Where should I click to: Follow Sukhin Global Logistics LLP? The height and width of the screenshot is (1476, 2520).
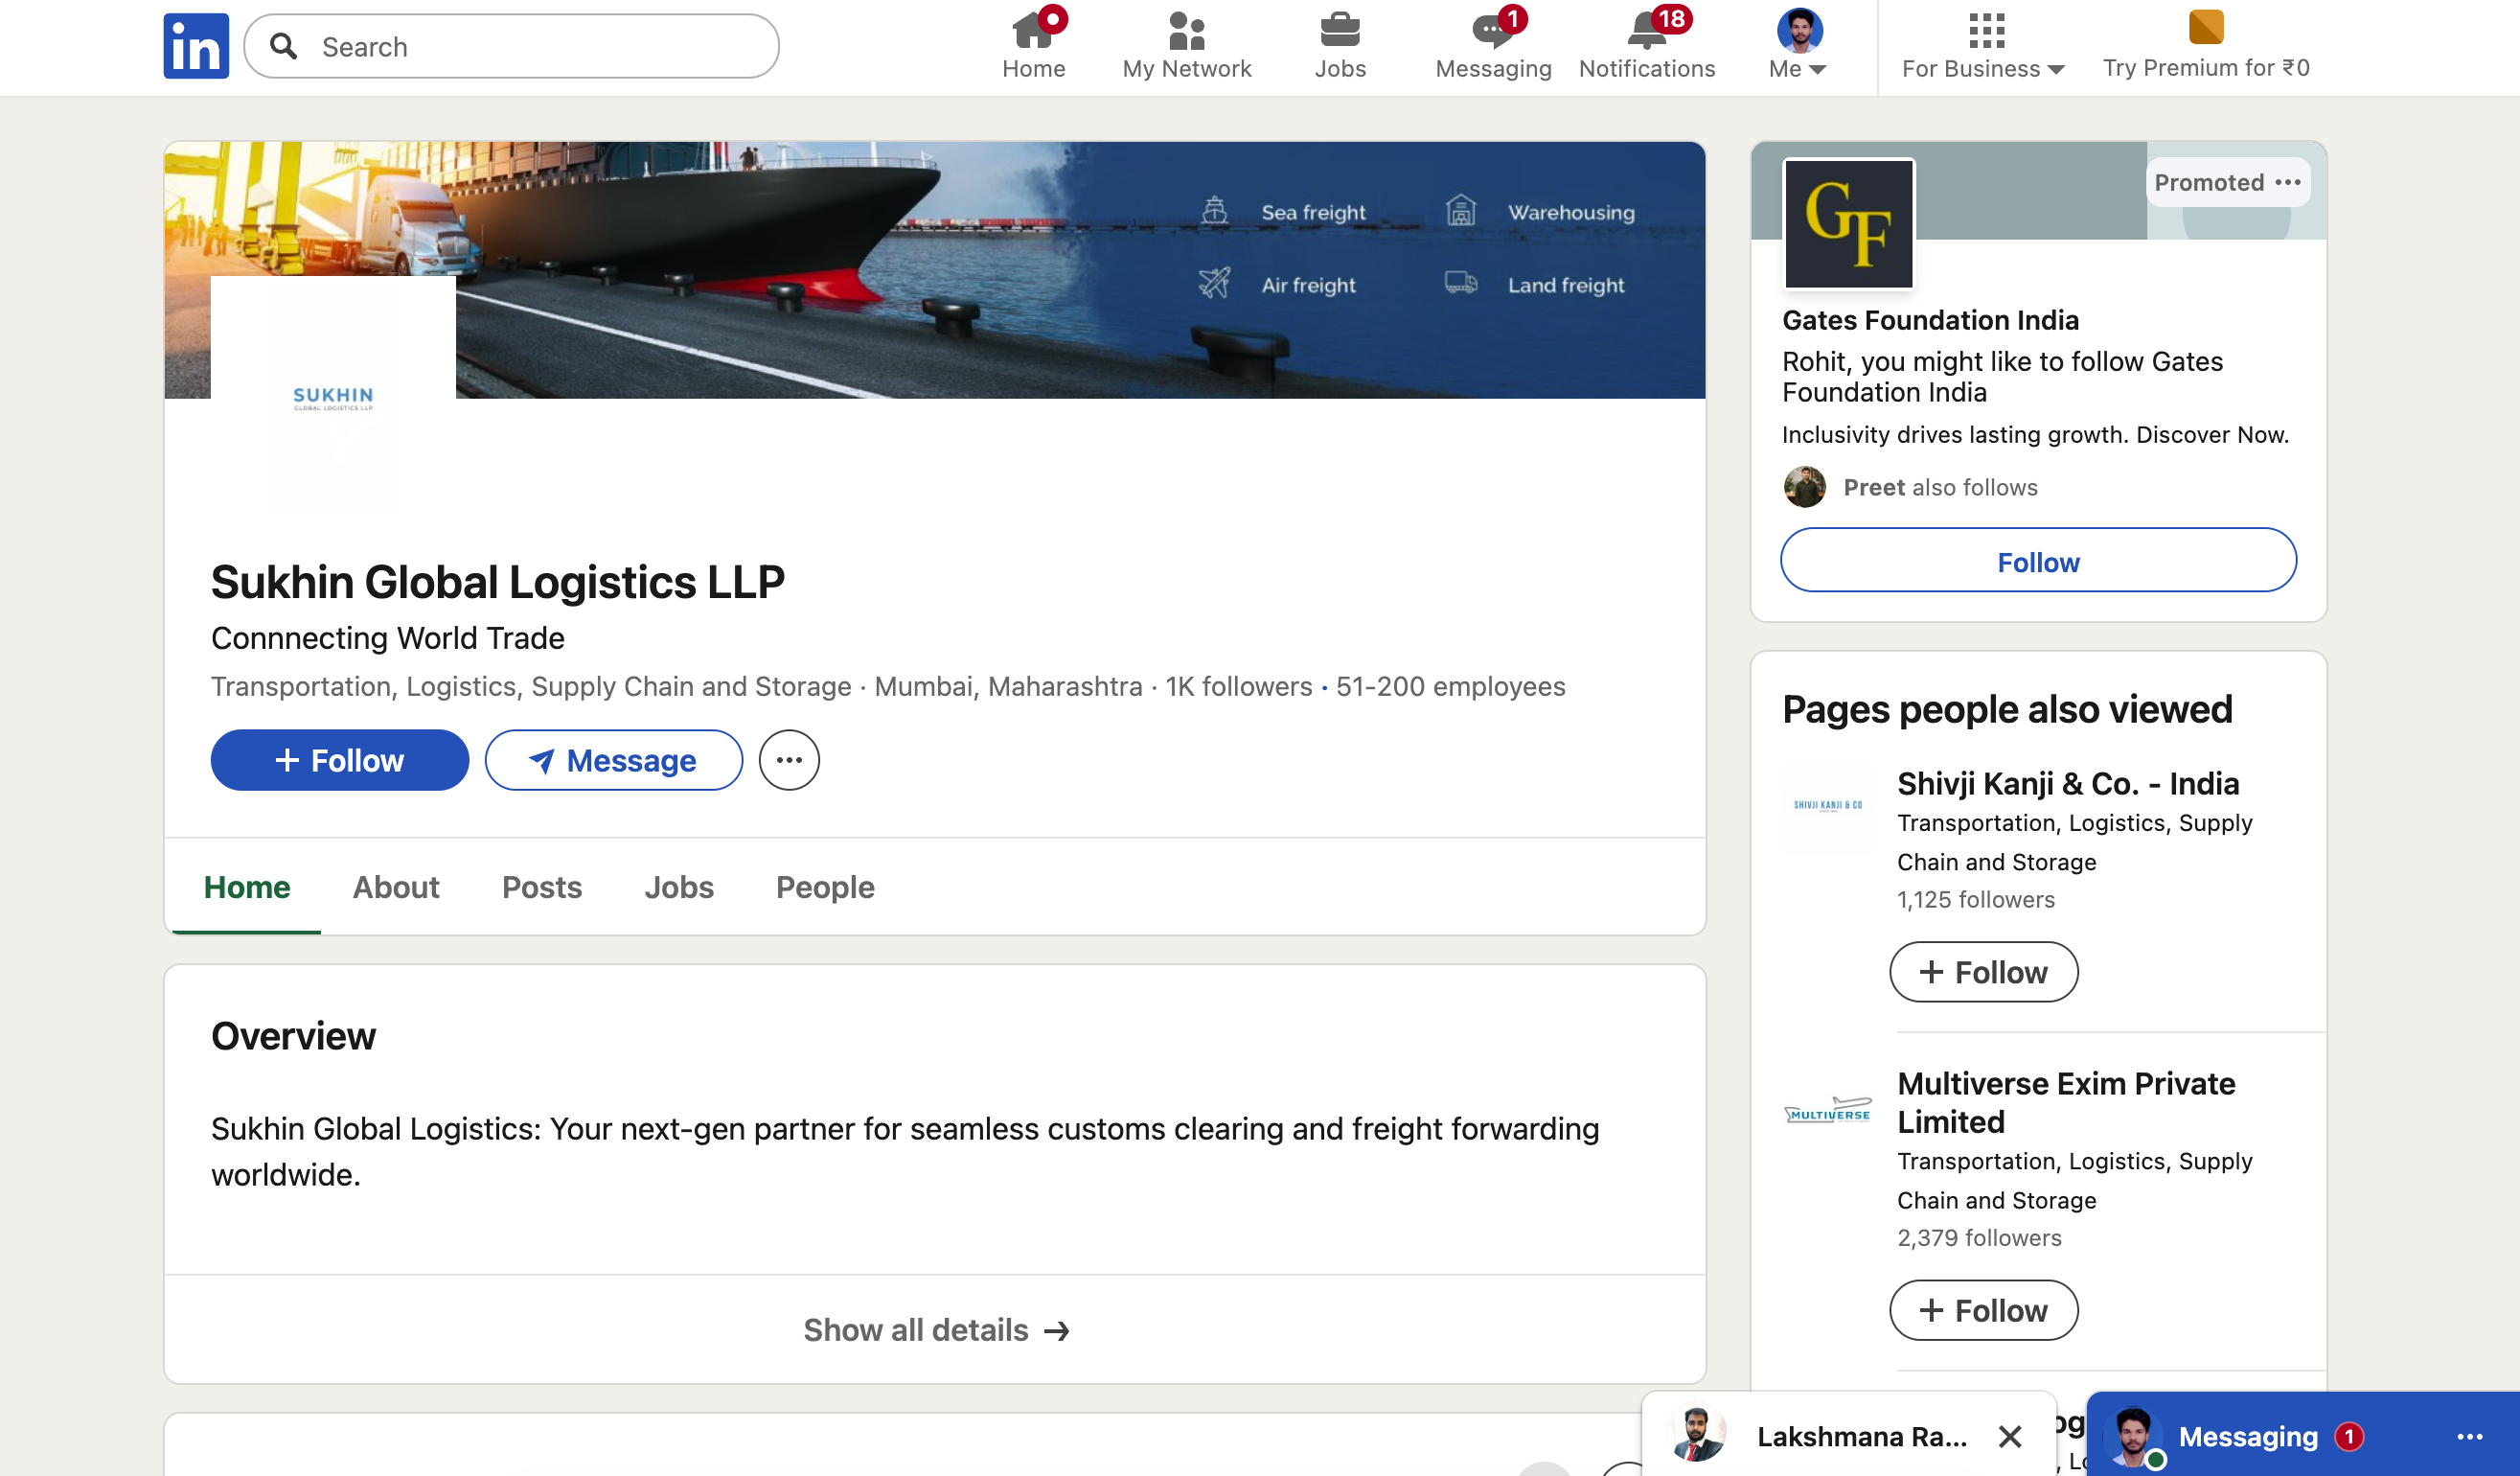click(x=339, y=760)
